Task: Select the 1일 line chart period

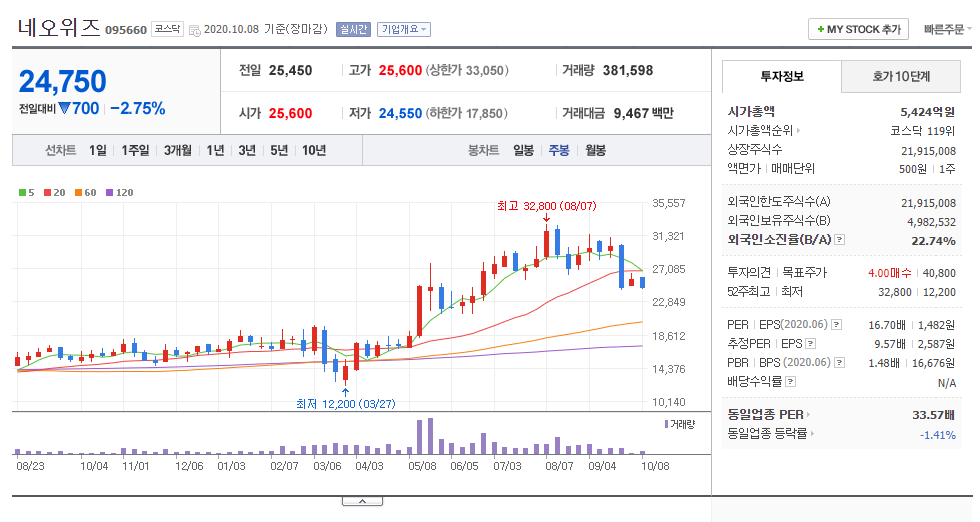Action: (98, 150)
